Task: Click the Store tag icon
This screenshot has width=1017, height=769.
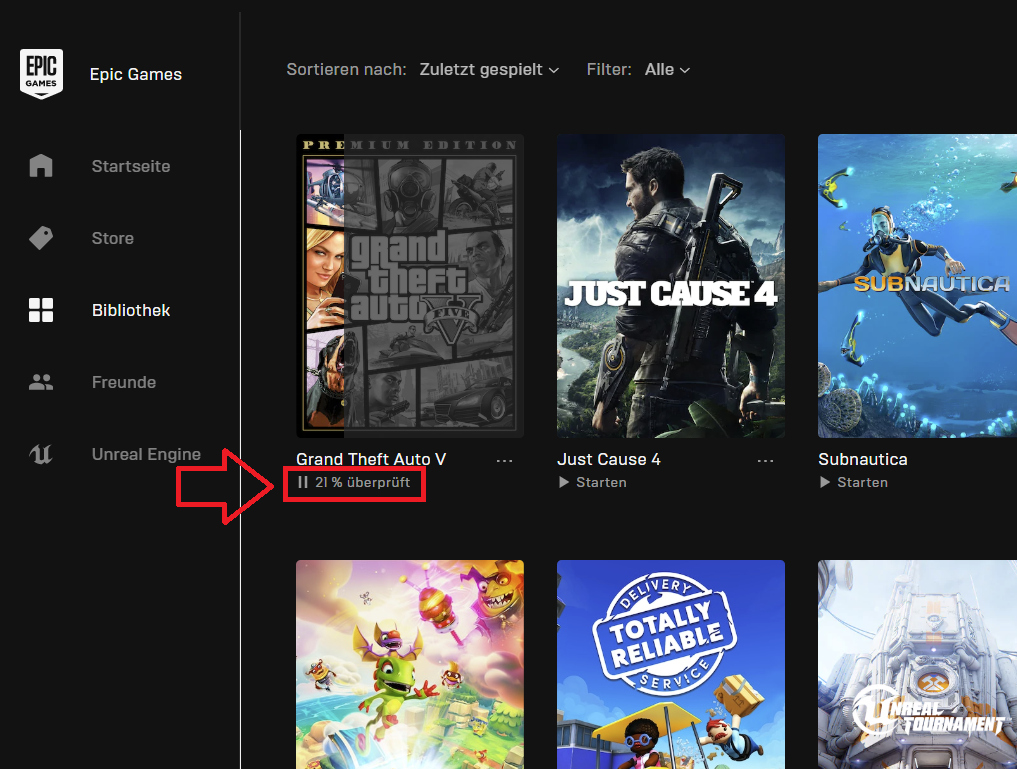Action: (x=41, y=238)
